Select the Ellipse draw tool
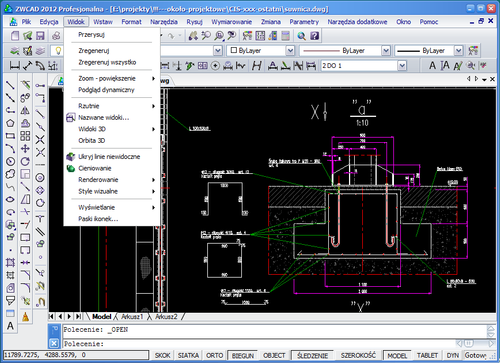Viewport: 500px width, 363px height. (x=10, y=199)
